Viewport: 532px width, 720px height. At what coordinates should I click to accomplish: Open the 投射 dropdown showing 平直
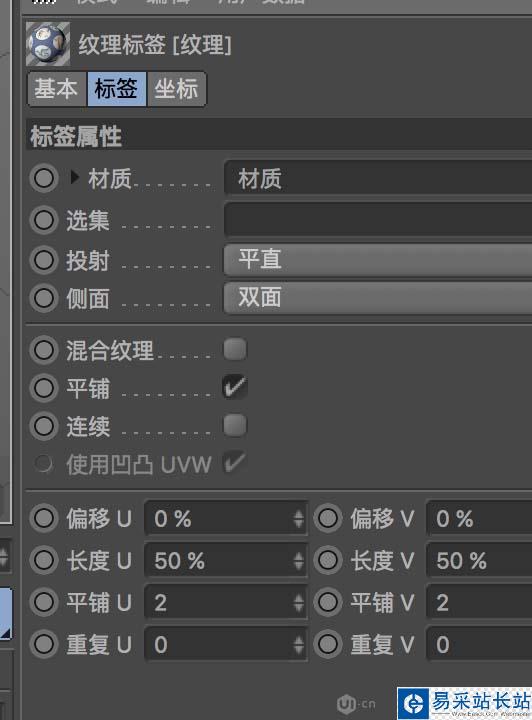pyautogui.click(x=378, y=259)
